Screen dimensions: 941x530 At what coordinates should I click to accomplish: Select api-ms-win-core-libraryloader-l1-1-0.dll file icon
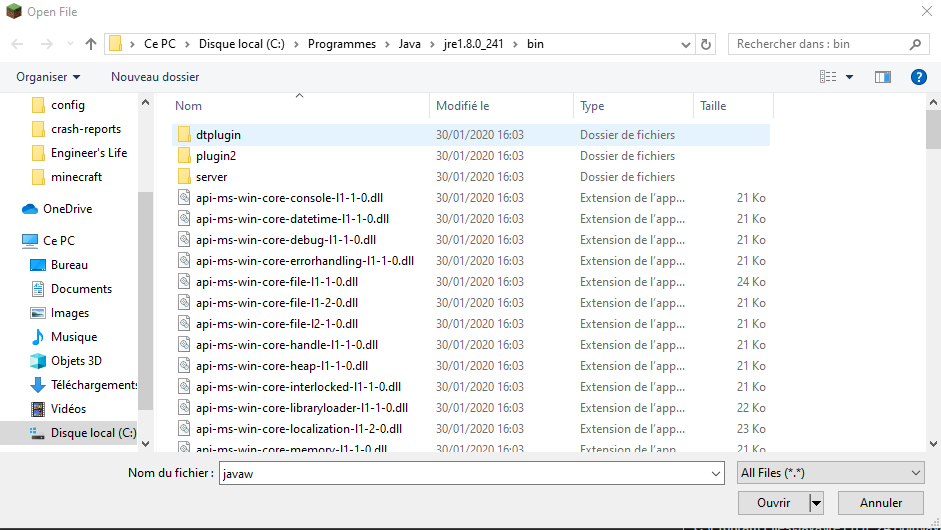click(184, 408)
